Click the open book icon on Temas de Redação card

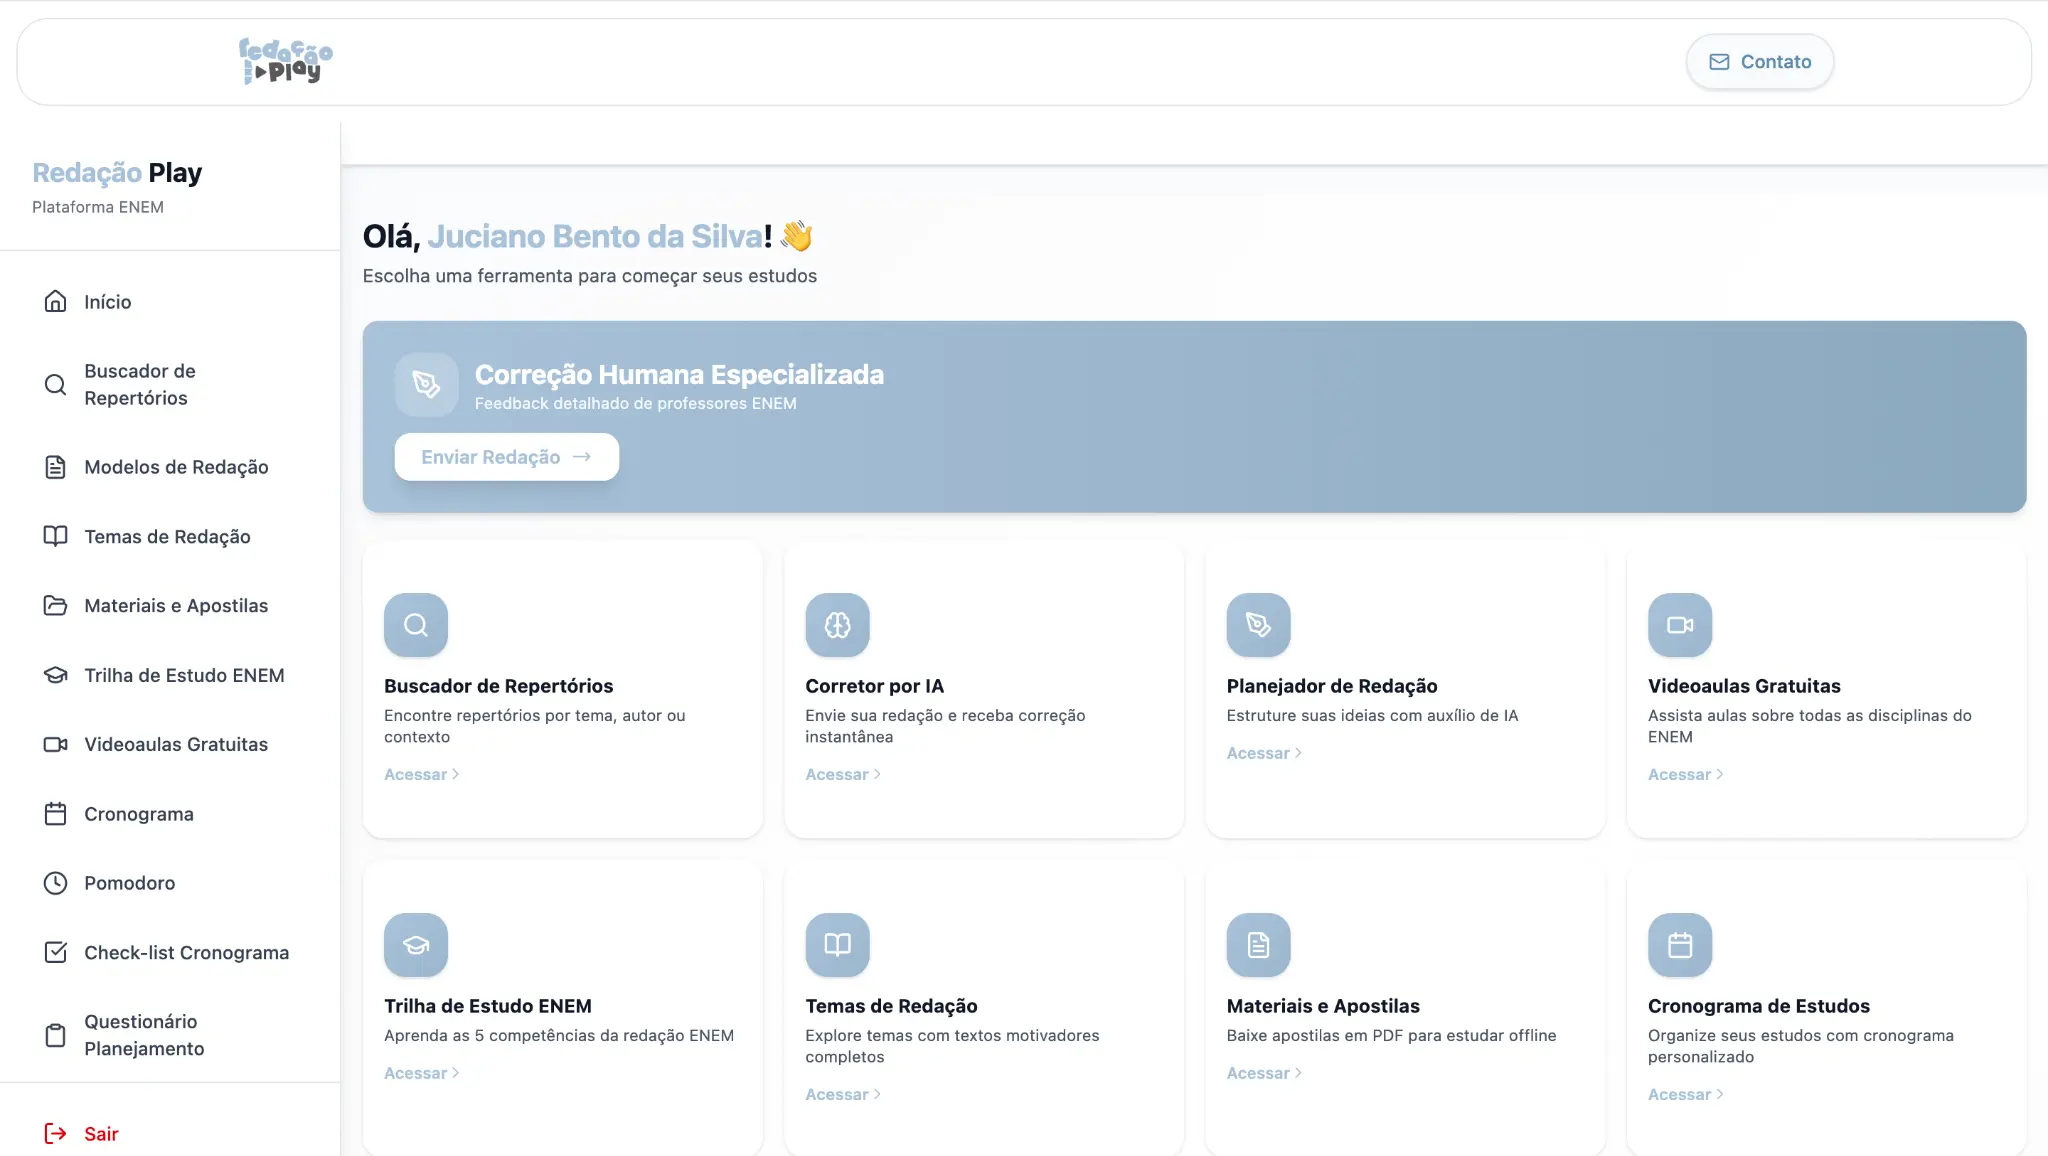pyautogui.click(x=837, y=945)
